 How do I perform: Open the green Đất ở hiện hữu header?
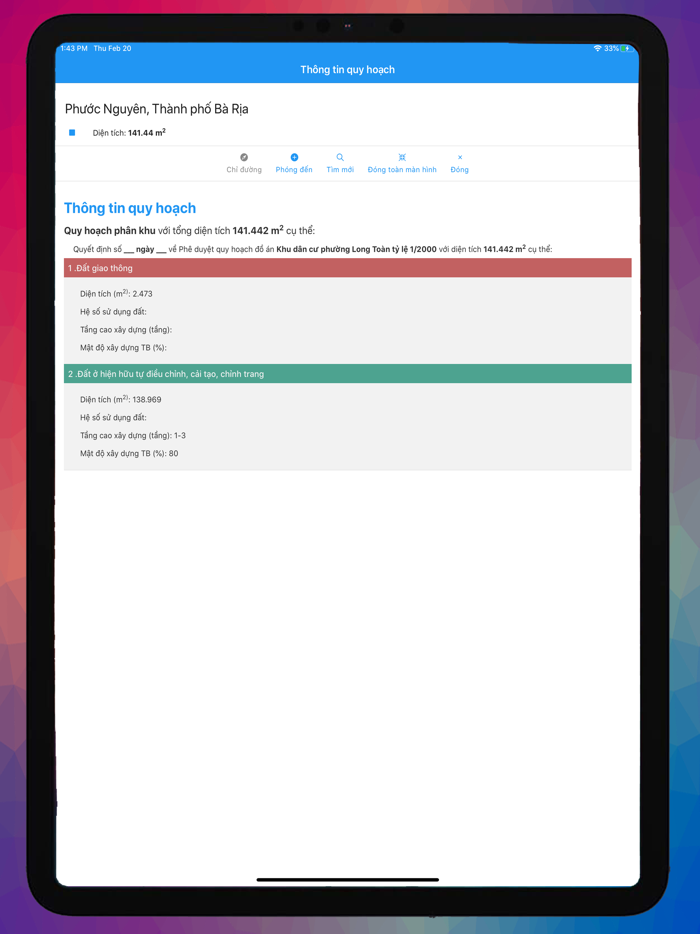point(347,374)
